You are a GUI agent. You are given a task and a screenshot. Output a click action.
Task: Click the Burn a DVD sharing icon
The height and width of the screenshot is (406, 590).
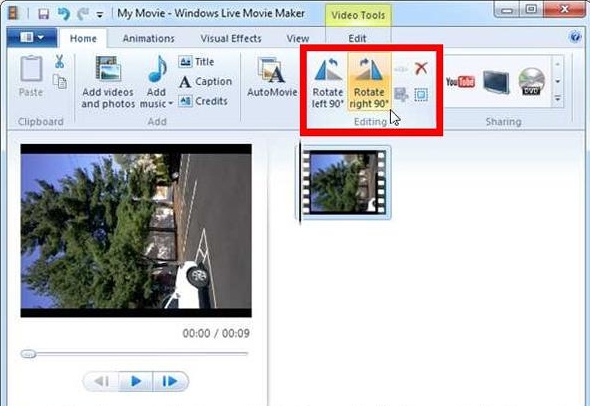(x=531, y=81)
